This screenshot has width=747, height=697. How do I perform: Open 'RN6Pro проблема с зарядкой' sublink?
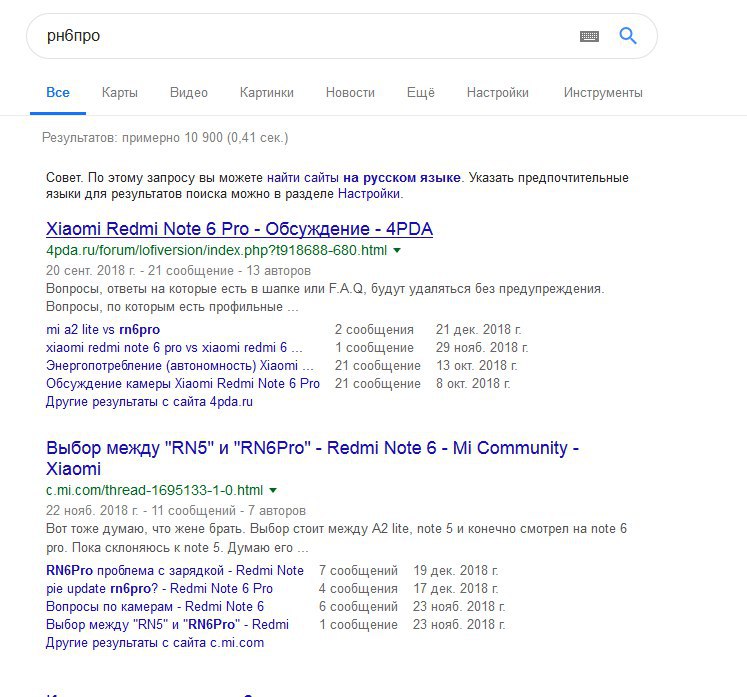[175, 571]
